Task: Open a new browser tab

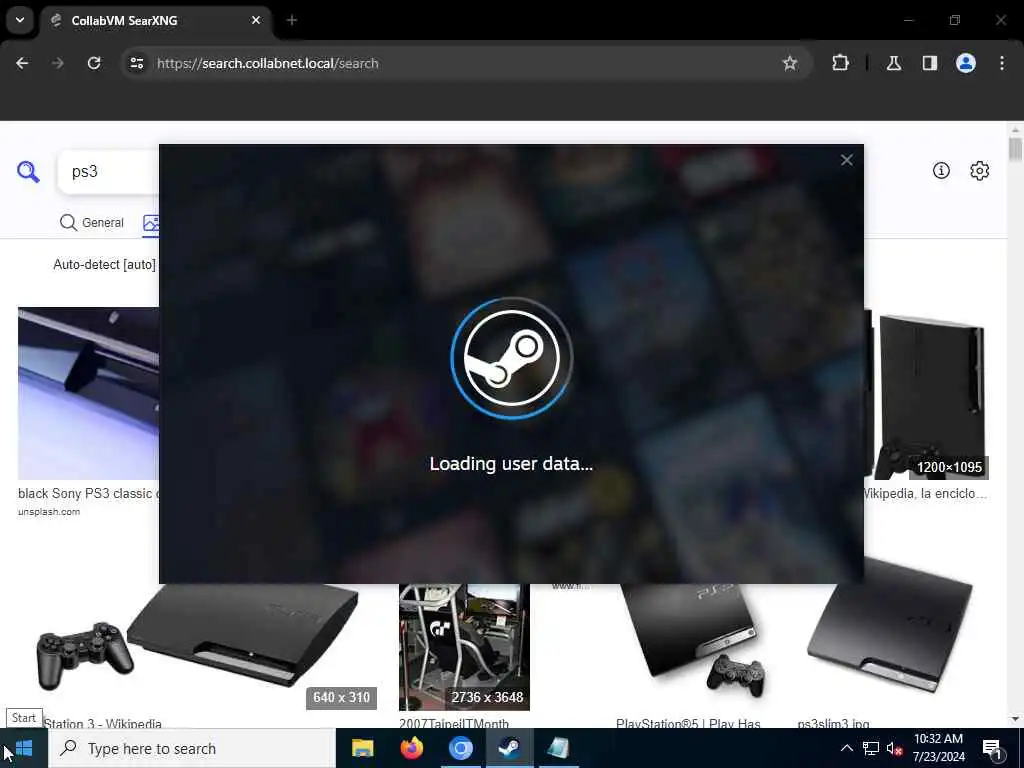Action: (292, 20)
